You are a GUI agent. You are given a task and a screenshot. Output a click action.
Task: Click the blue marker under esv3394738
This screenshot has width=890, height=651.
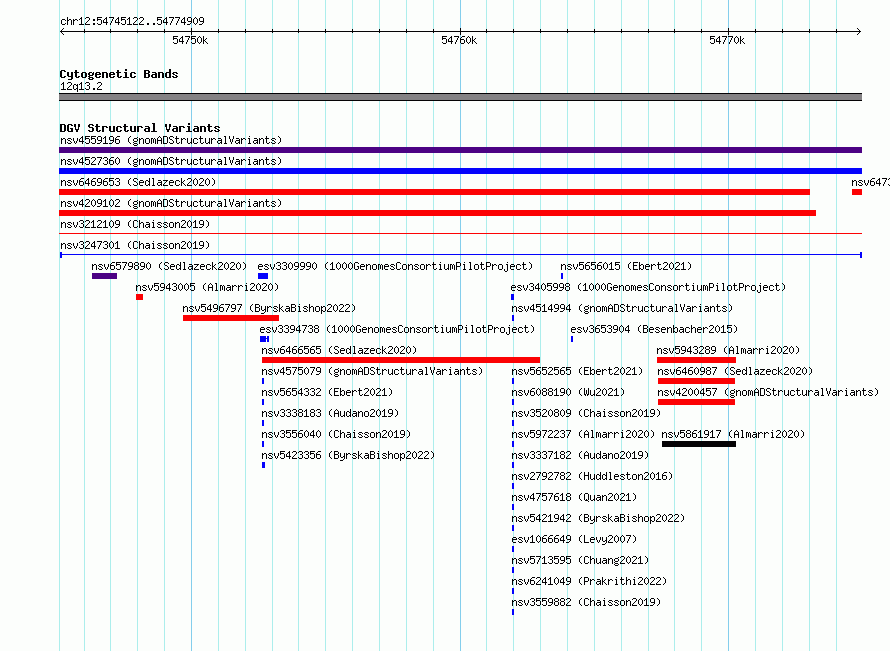click(x=265, y=339)
